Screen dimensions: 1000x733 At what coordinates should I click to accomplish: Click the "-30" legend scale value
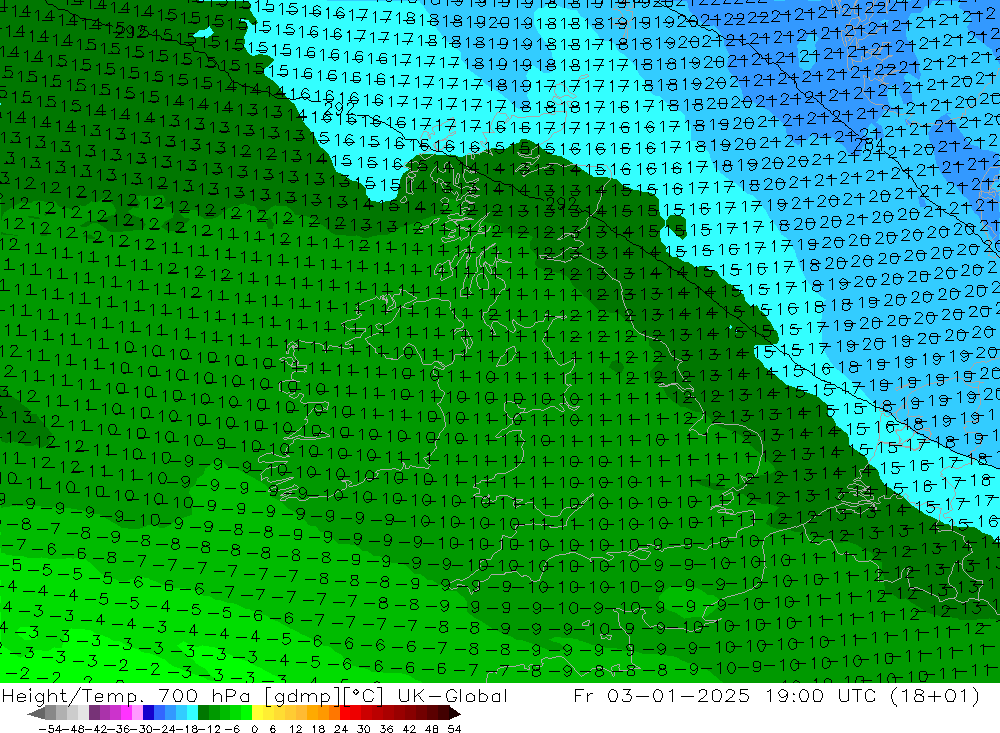point(142,729)
